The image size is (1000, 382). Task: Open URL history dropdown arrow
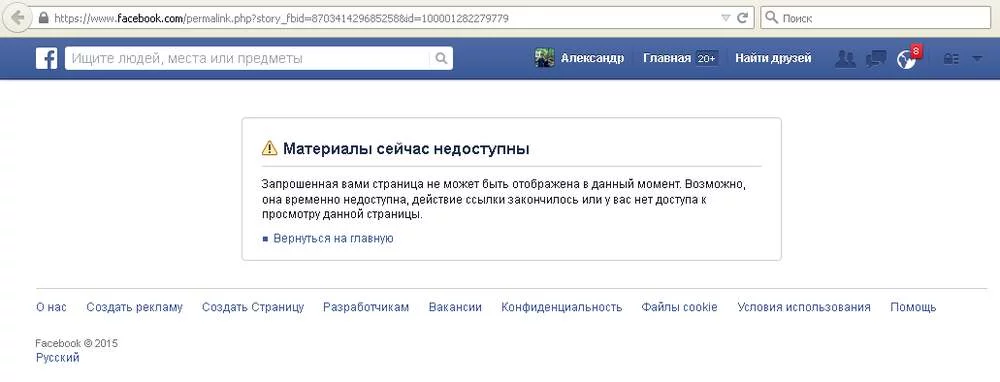[x=726, y=18]
